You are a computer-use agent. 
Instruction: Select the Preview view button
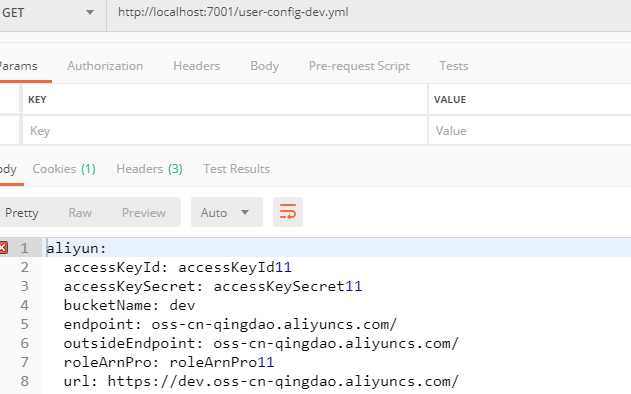(144, 212)
